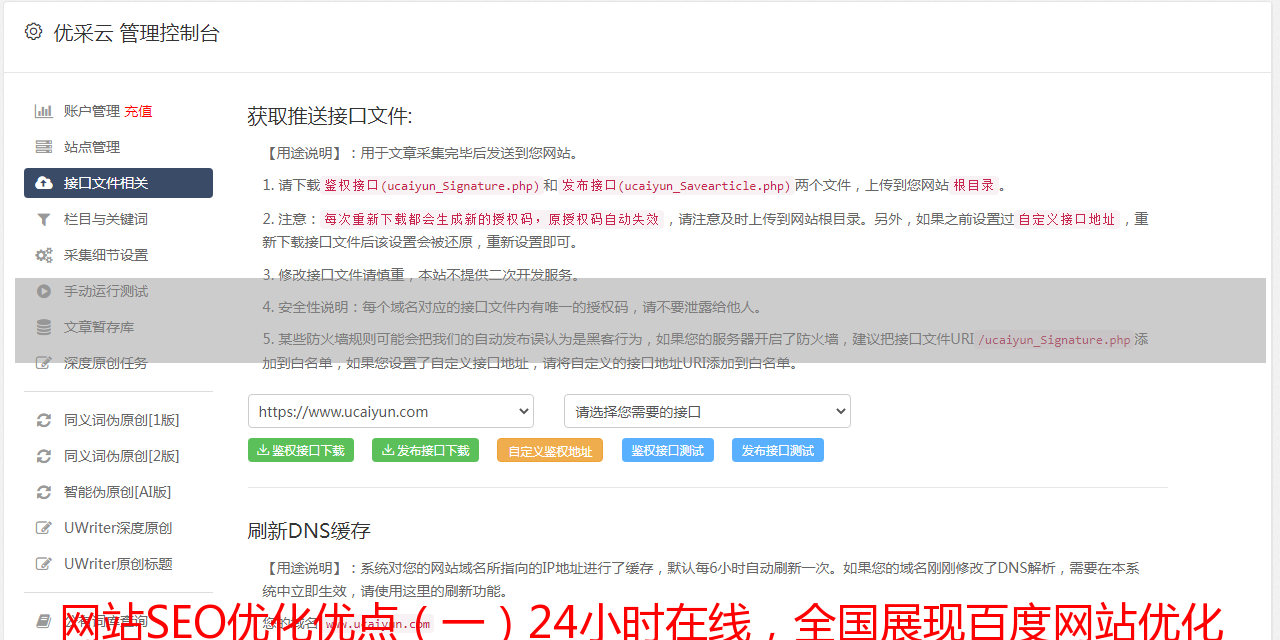Click the highlighted 根目录 text
The height and width of the screenshot is (640, 1280).
(974, 185)
